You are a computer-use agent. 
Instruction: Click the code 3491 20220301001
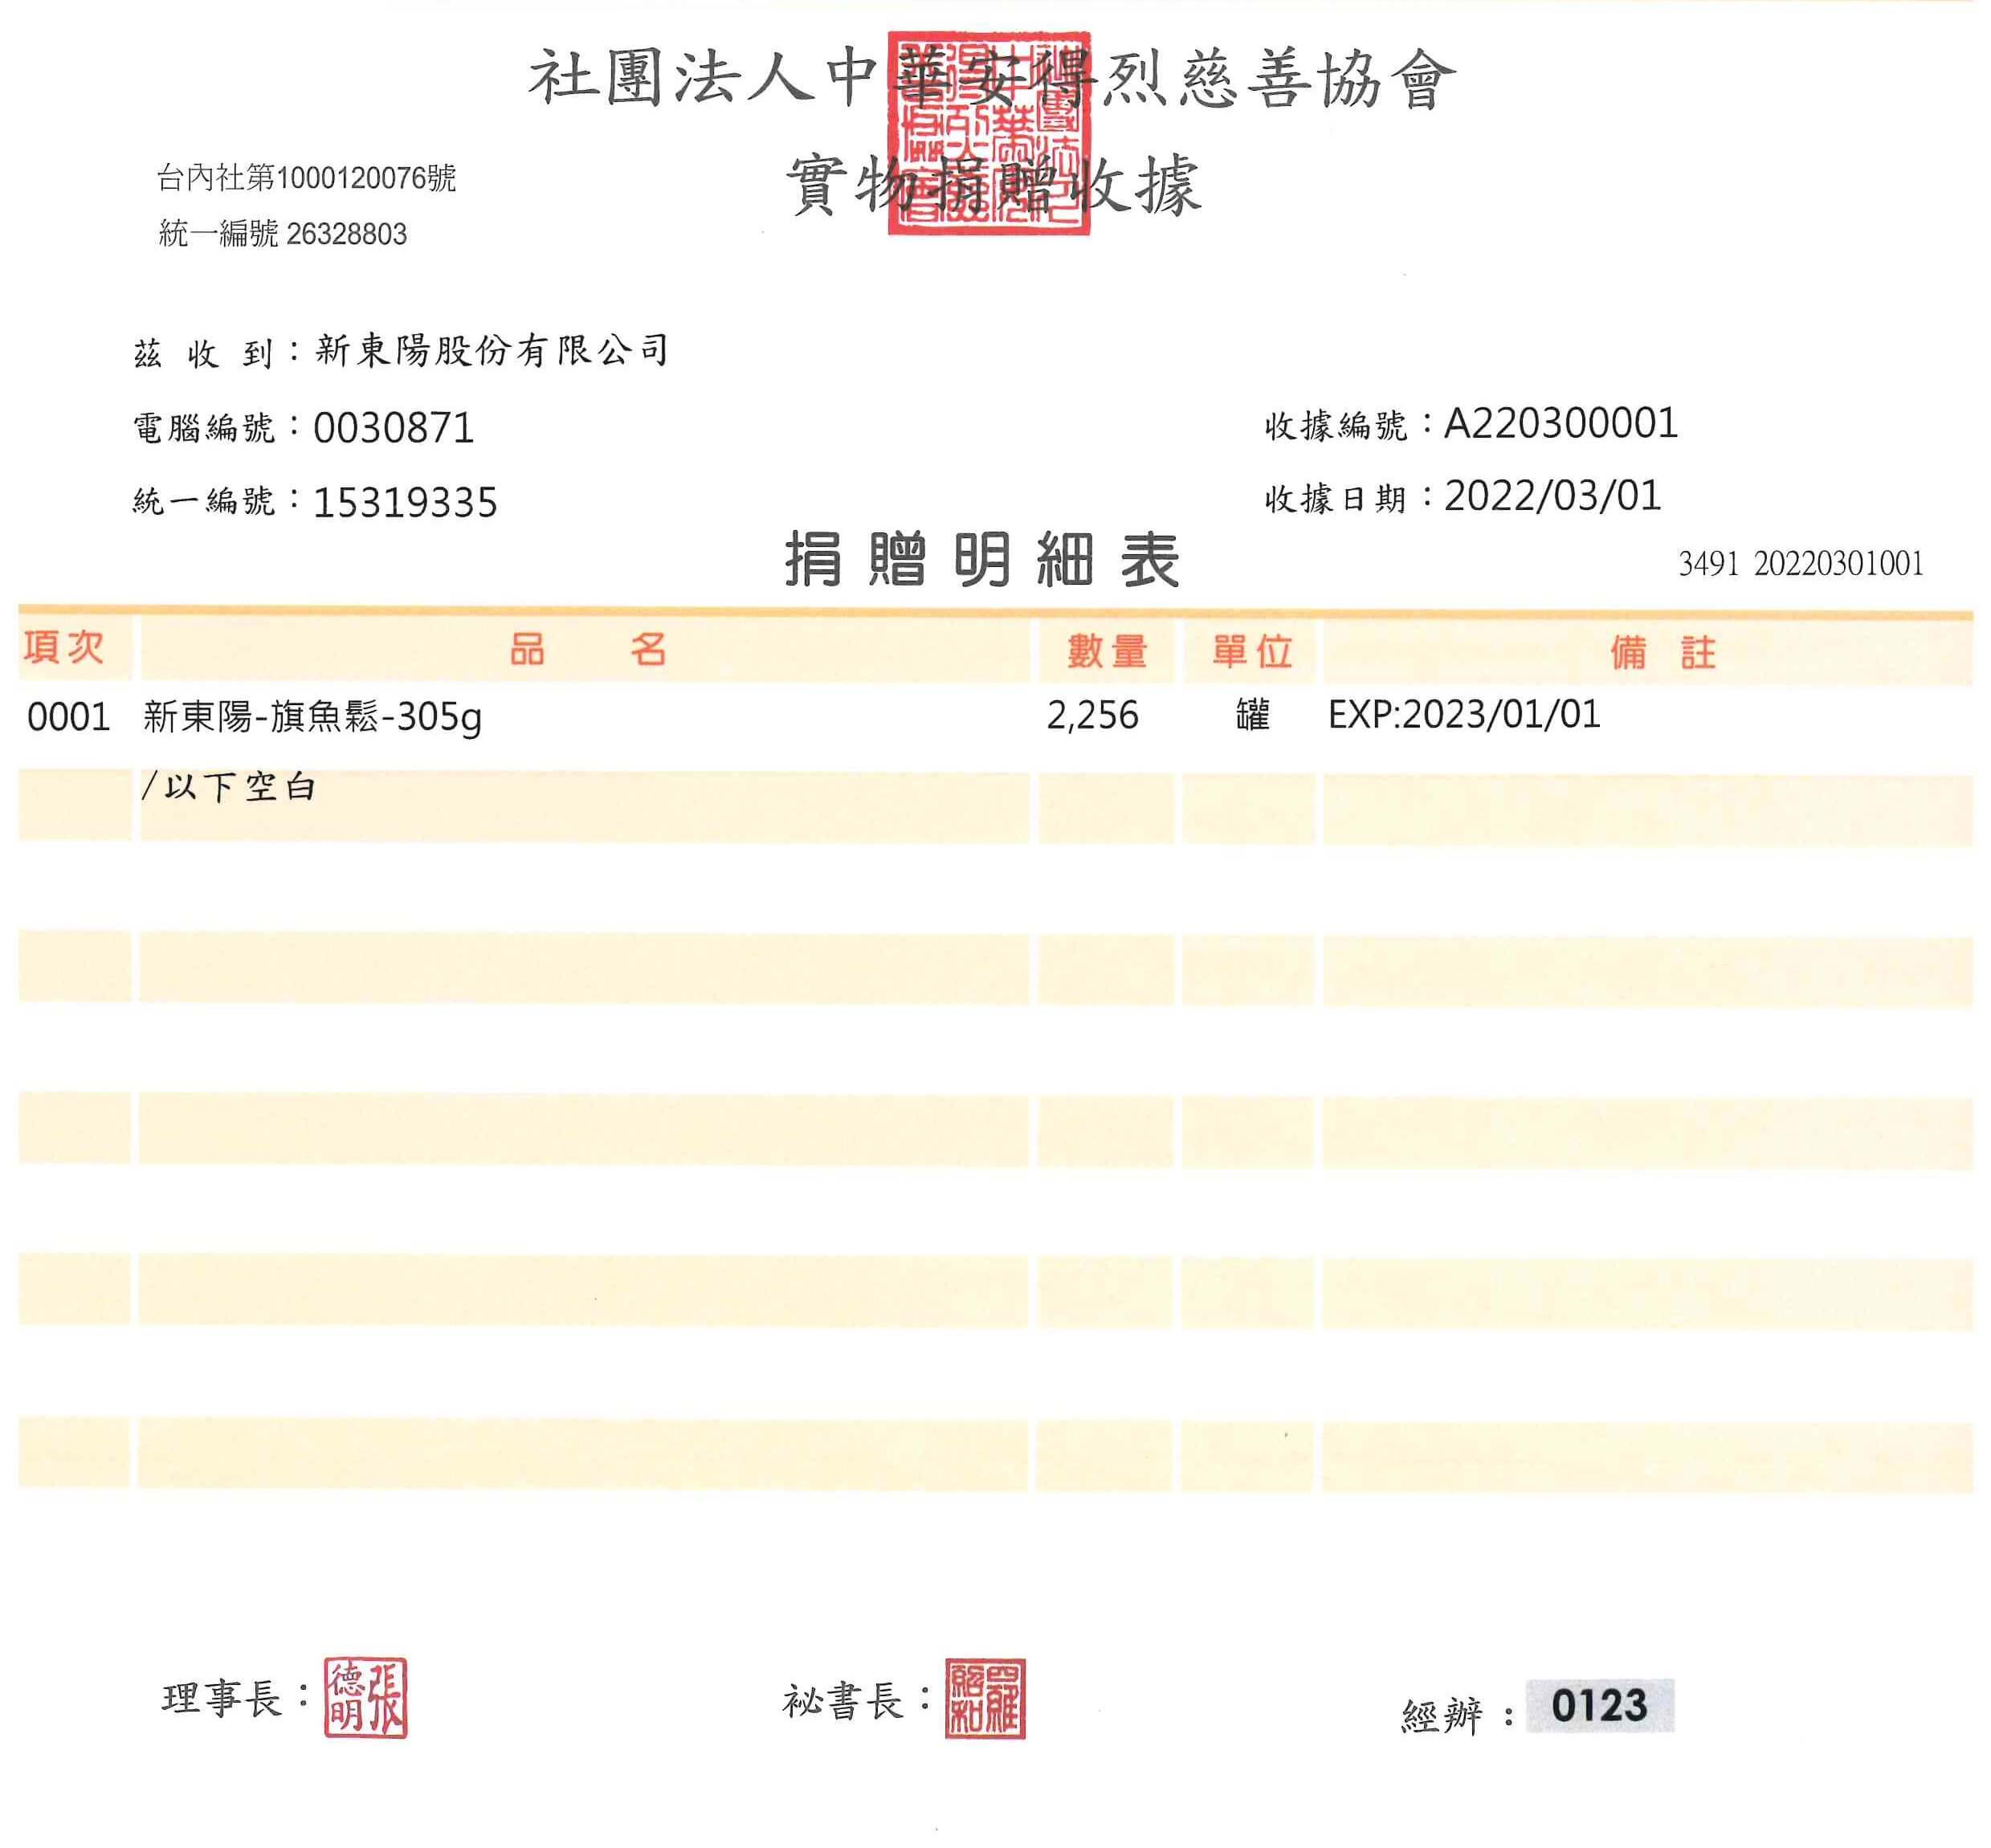(x=1801, y=564)
